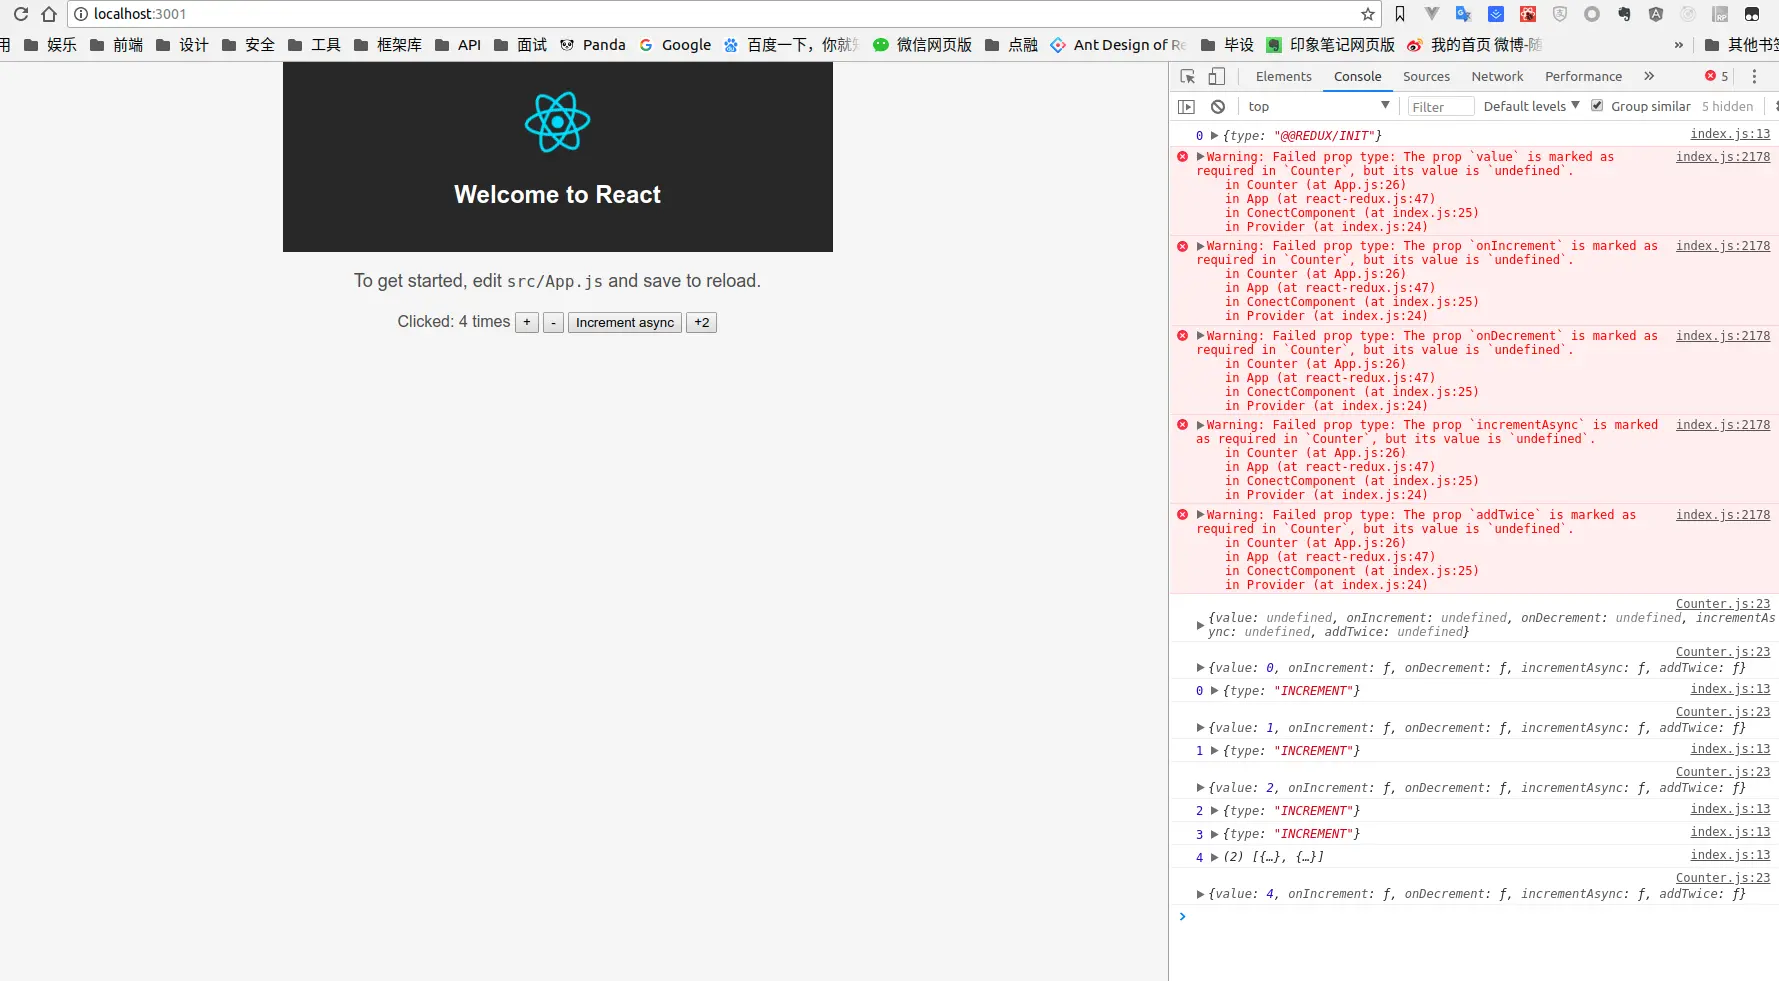Click the React logo

pyautogui.click(x=558, y=122)
